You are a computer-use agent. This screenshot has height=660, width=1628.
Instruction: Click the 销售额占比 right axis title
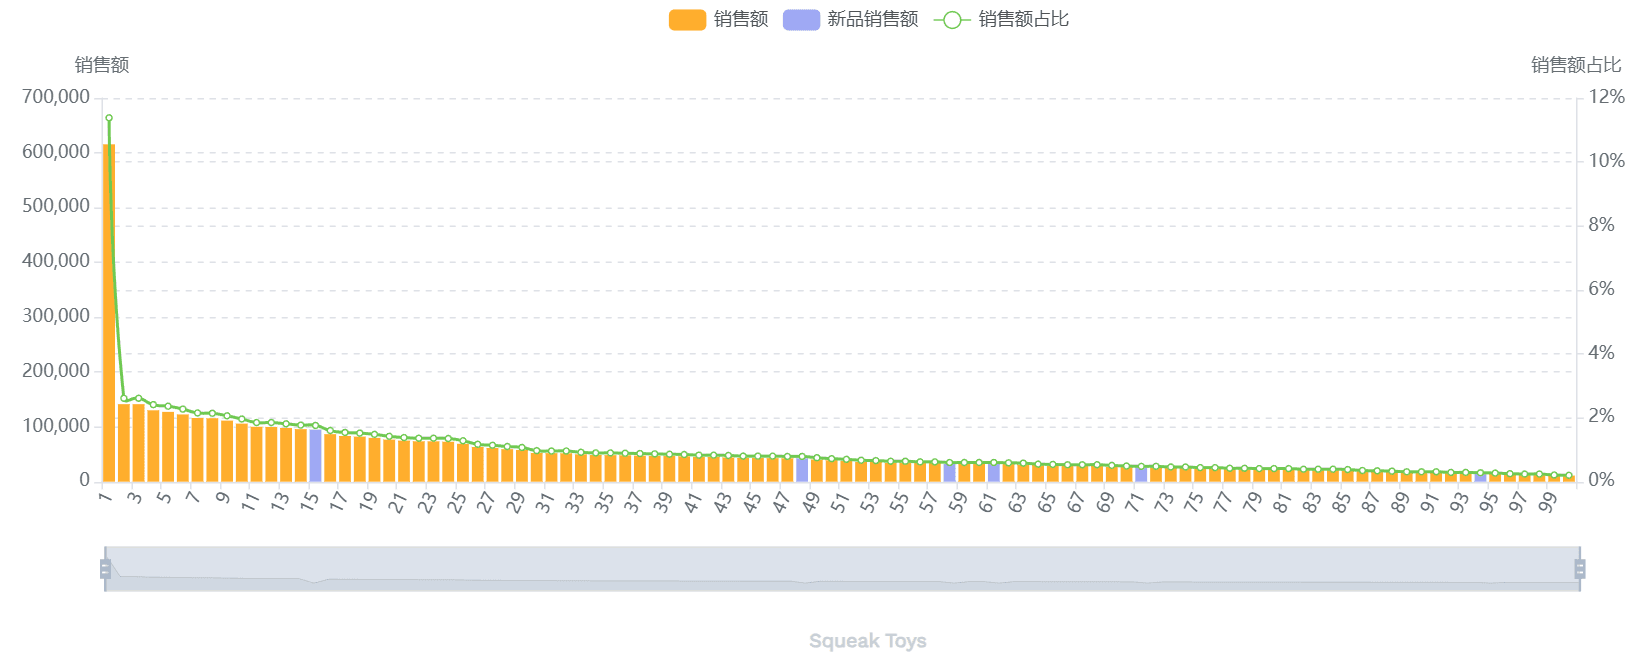pyautogui.click(x=1576, y=65)
